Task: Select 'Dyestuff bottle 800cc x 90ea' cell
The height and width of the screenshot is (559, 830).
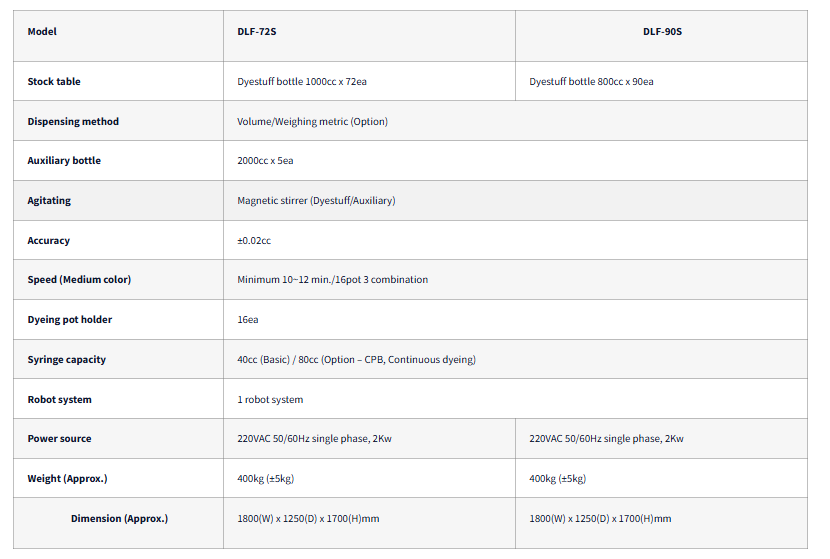Action: click(591, 81)
